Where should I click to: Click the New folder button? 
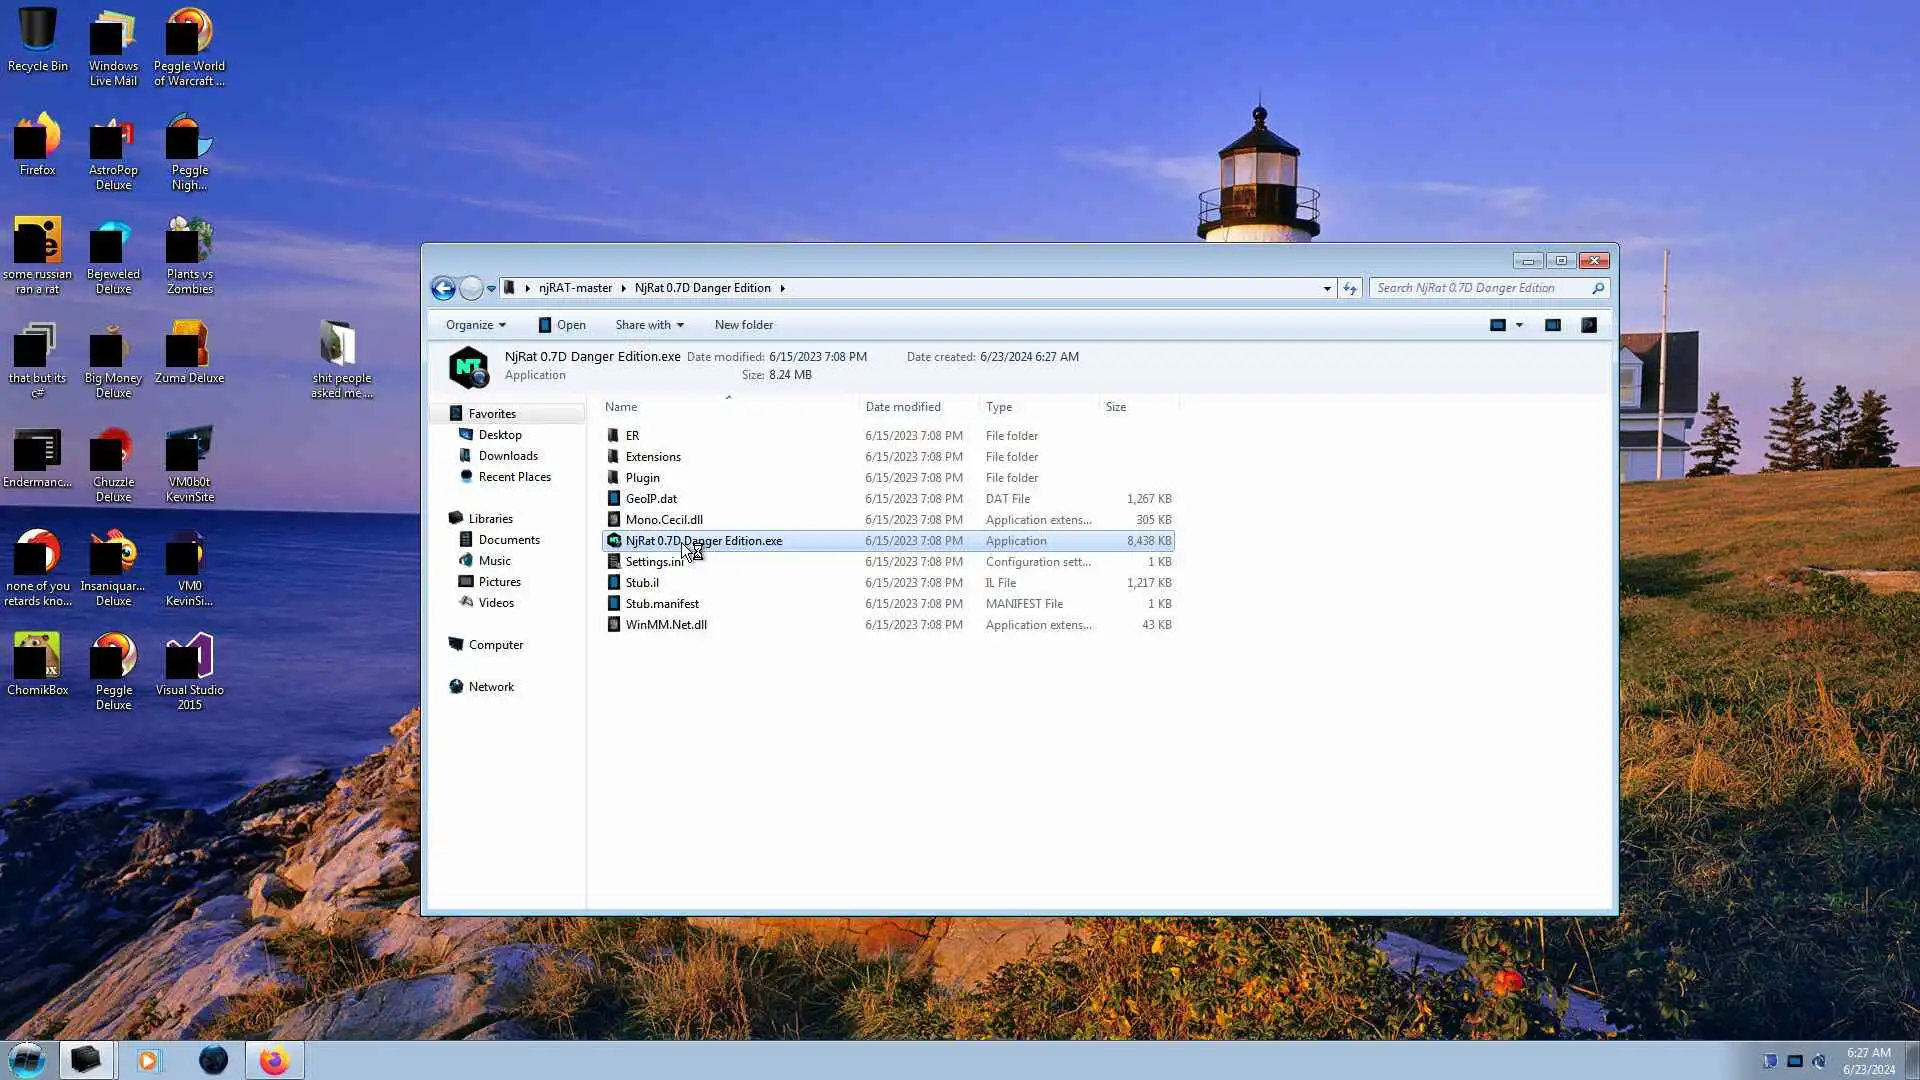pyautogui.click(x=743, y=325)
